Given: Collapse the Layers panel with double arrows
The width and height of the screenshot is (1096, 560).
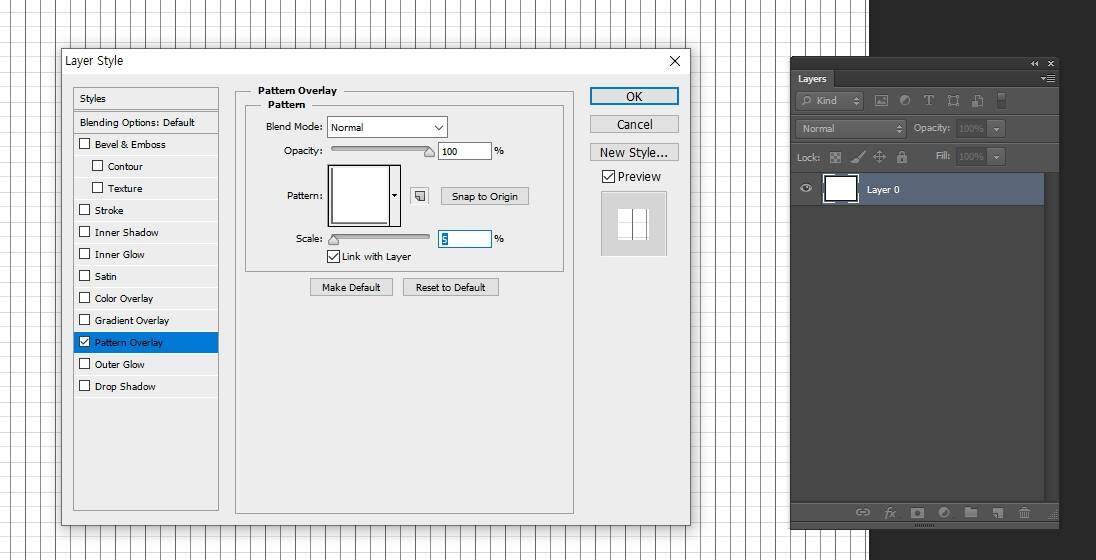Looking at the screenshot, I should tap(1034, 64).
